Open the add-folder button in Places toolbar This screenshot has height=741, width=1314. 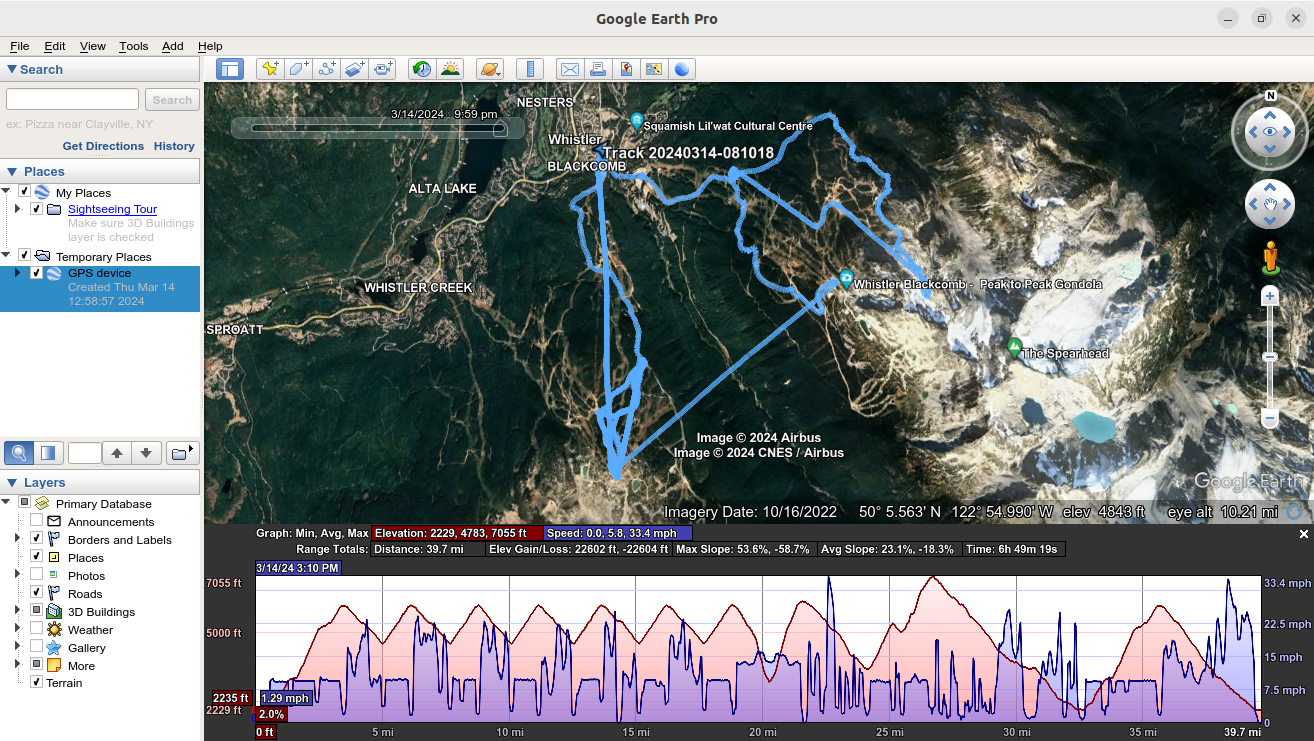[181, 453]
